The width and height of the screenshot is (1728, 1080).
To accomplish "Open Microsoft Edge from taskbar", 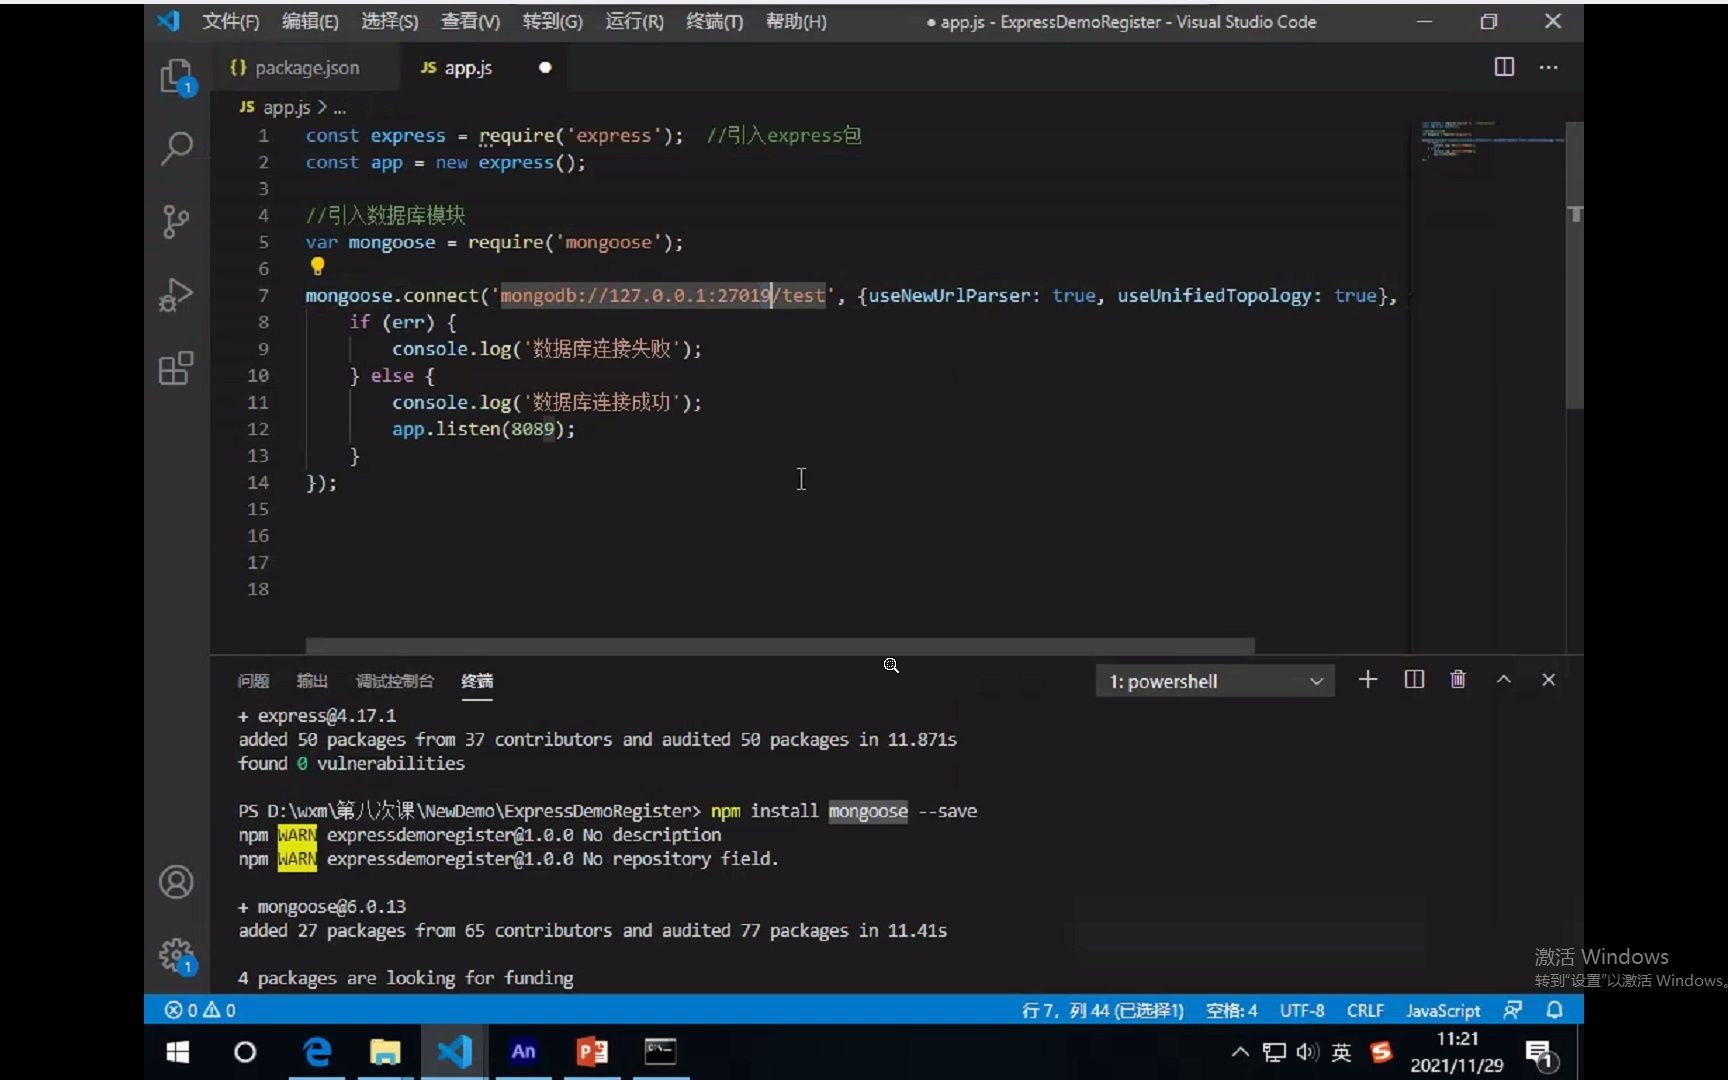I will click(317, 1052).
